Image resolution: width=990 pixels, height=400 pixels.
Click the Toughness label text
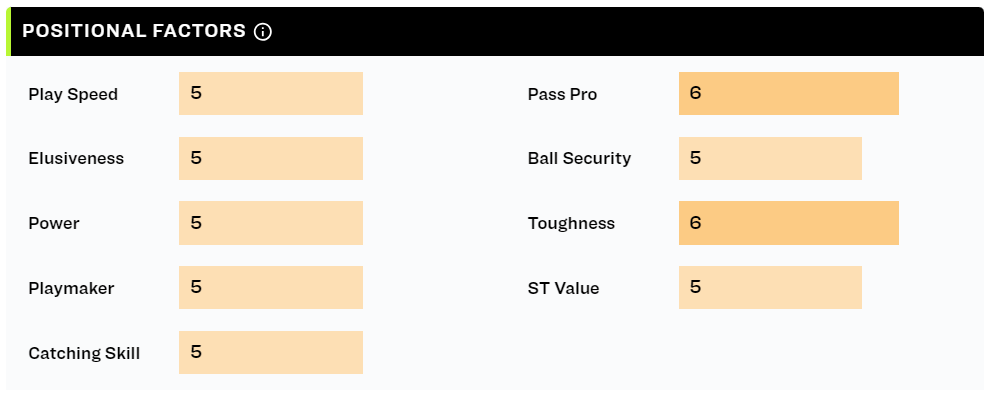click(571, 224)
